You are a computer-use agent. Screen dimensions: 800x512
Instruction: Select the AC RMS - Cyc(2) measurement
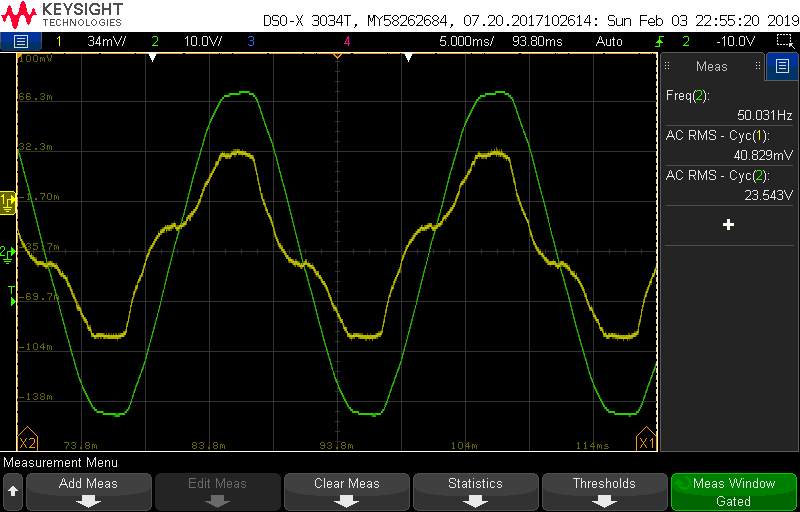tap(729, 186)
